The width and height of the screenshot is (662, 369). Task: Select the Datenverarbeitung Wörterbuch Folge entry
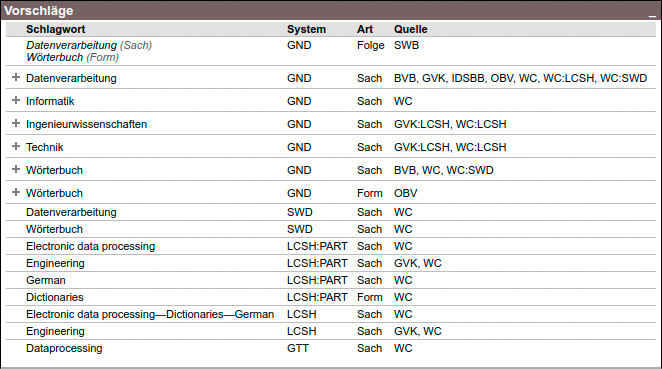(x=331, y=51)
